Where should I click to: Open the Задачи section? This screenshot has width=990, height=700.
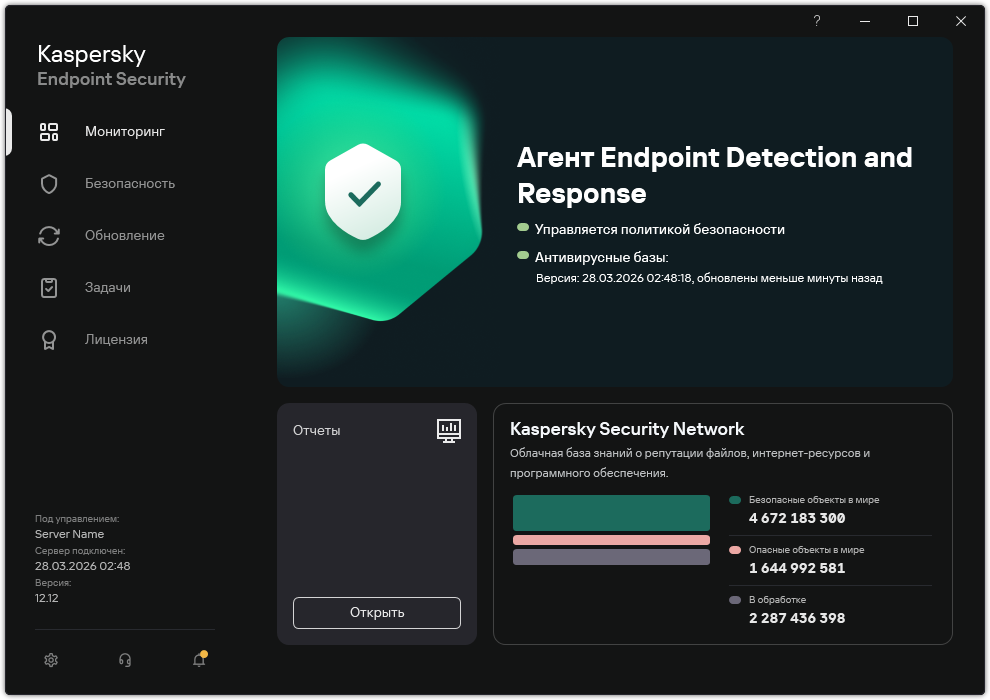click(107, 287)
